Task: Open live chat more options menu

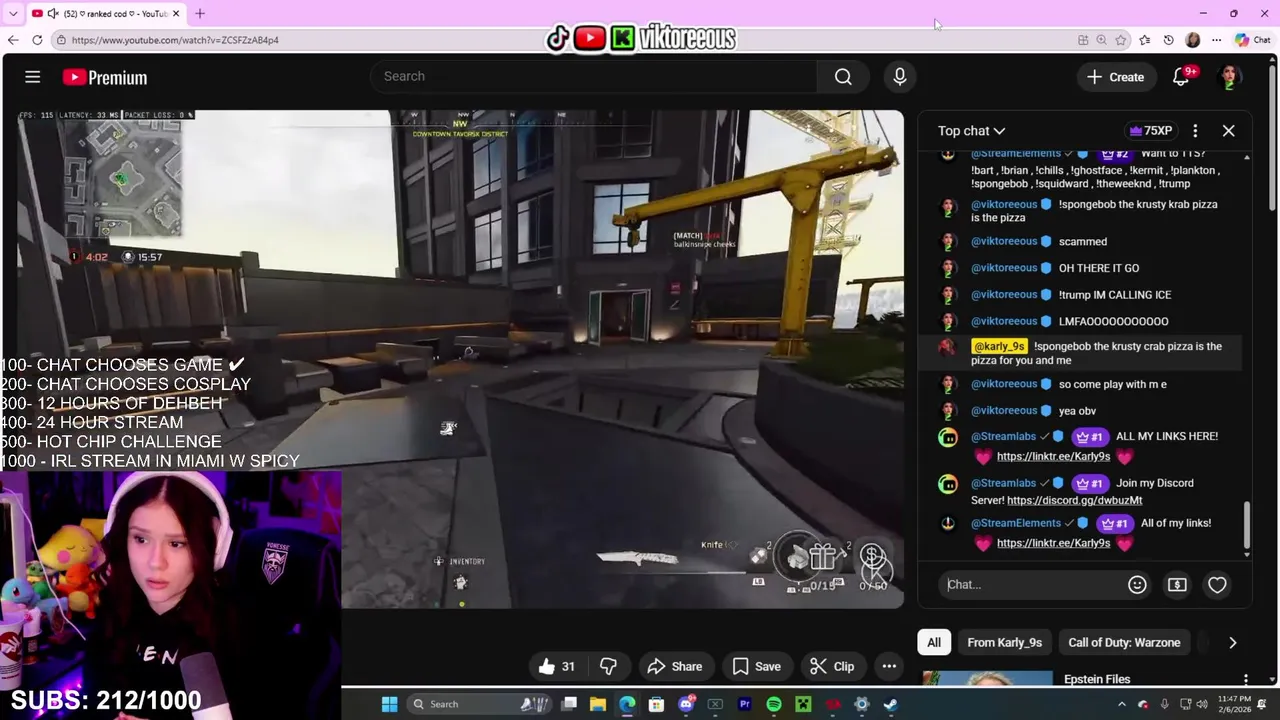Action: [x=1195, y=131]
